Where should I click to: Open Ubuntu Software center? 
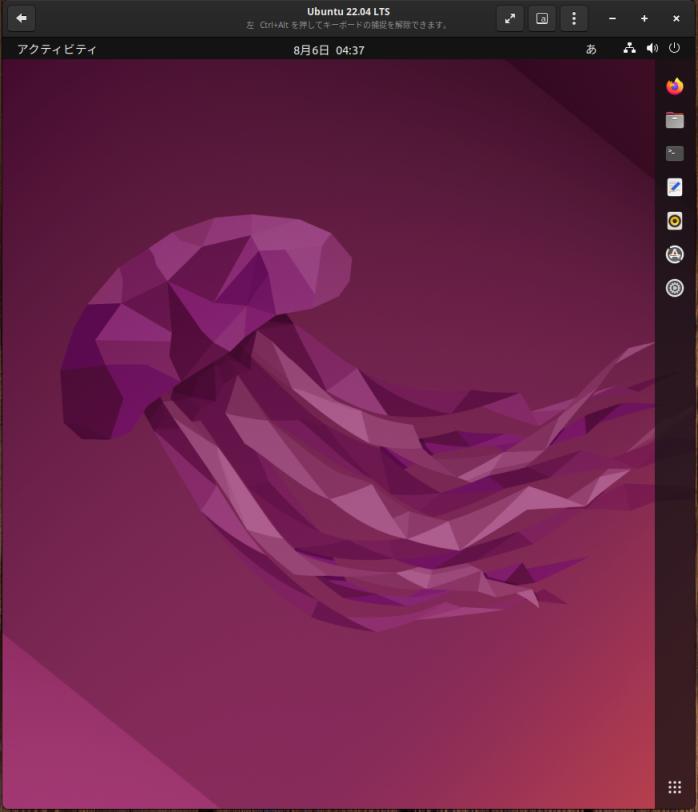[x=674, y=254]
